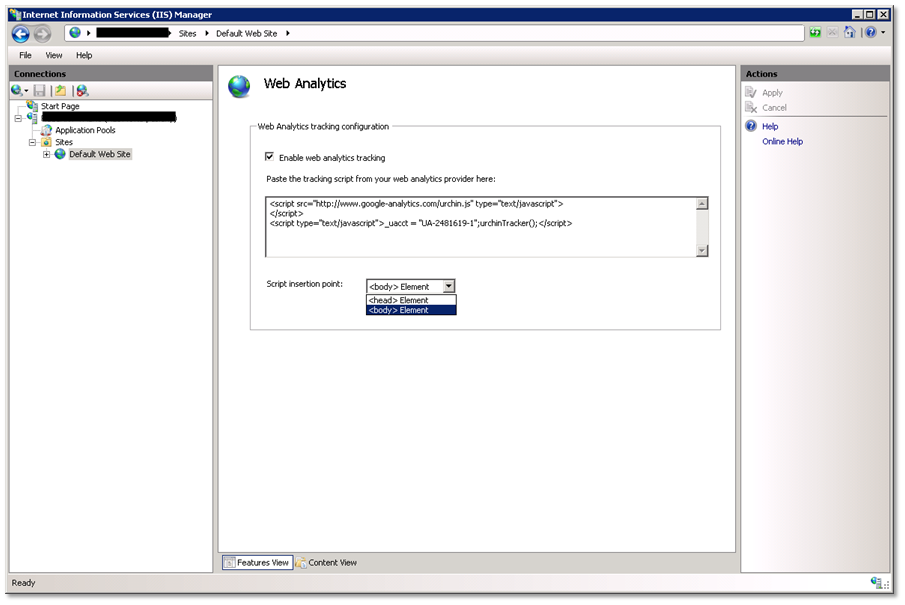Click the Up folder icon in Connections toolbar
Viewport: 905px width, 605px height.
59,91
